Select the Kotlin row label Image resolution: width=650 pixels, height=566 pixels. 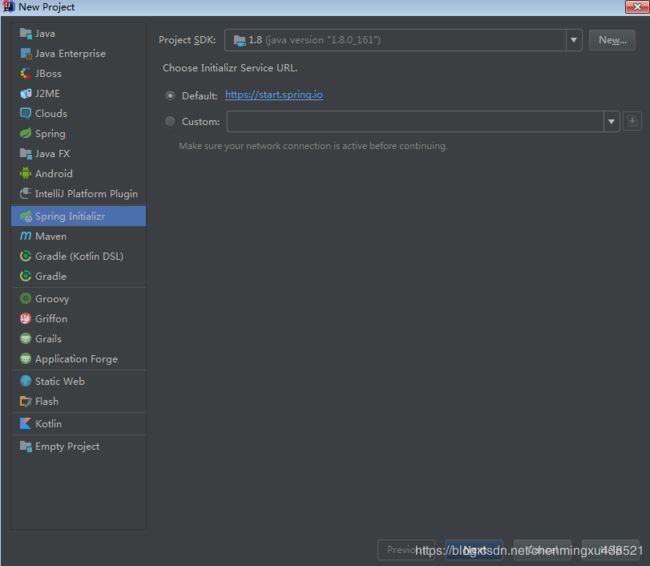[x=48, y=424]
